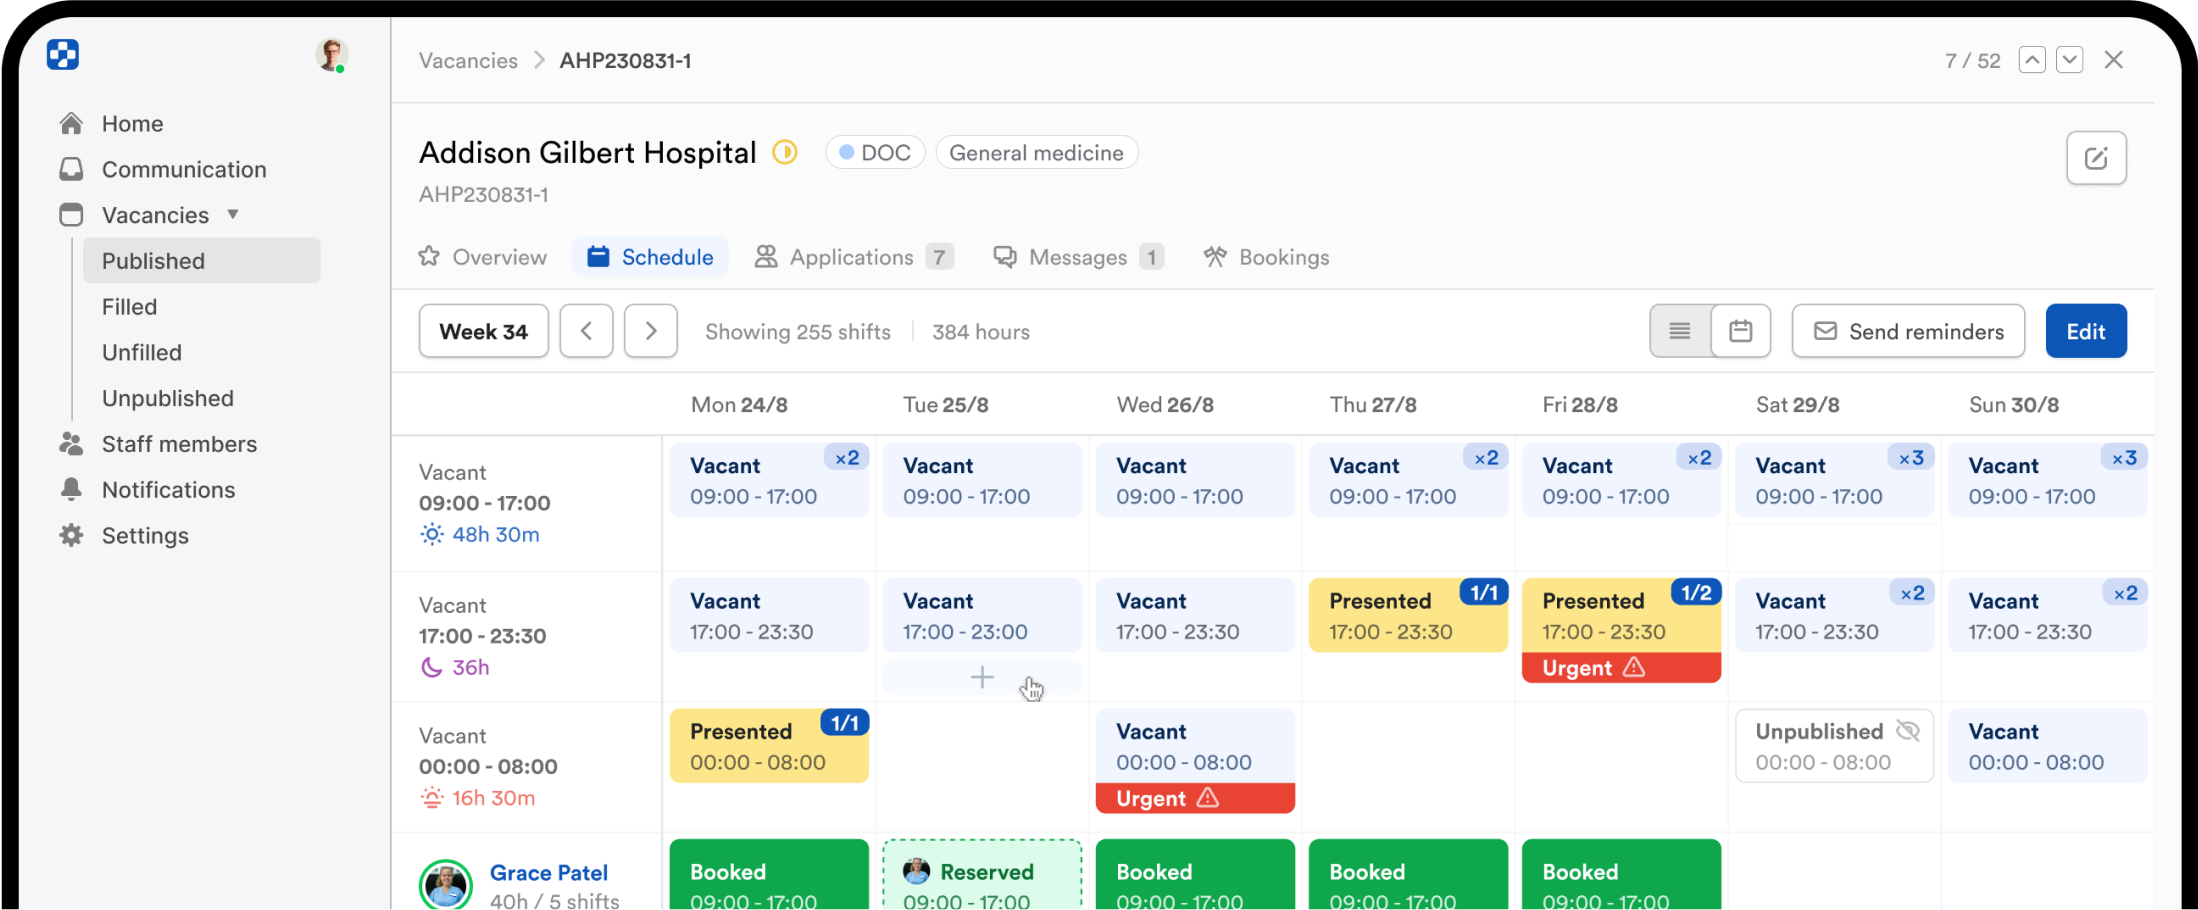This screenshot has height=910, width=2198.
Task: Switch to the Applications tab
Action: (851, 257)
